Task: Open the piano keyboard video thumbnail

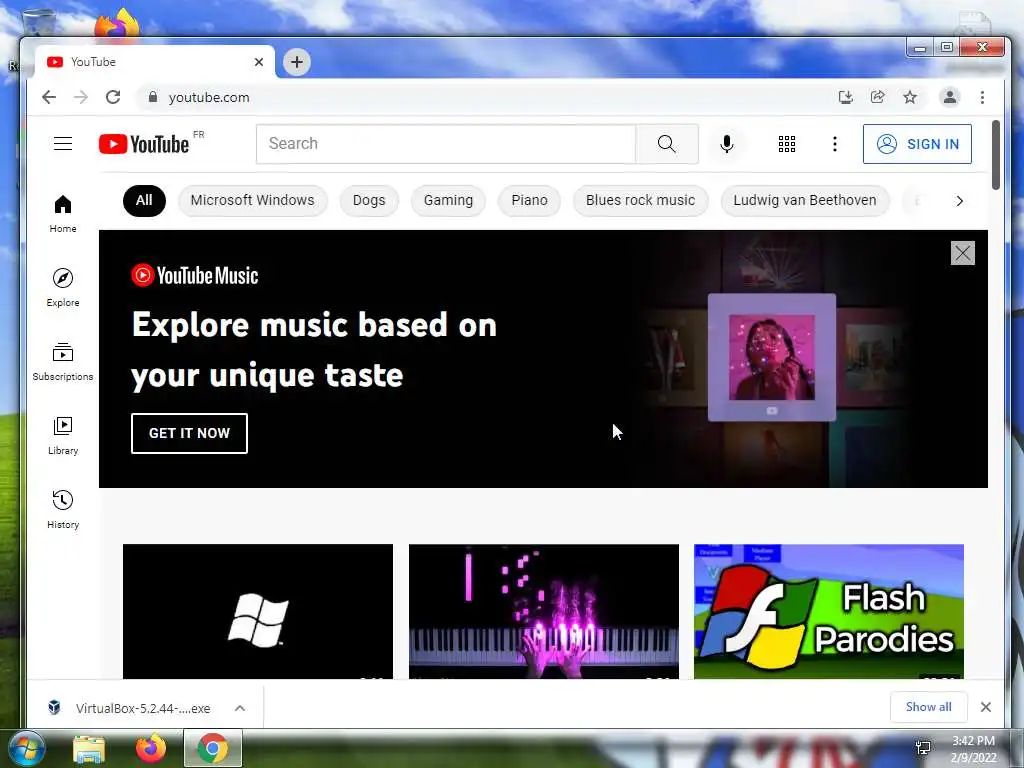Action: (543, 612)
